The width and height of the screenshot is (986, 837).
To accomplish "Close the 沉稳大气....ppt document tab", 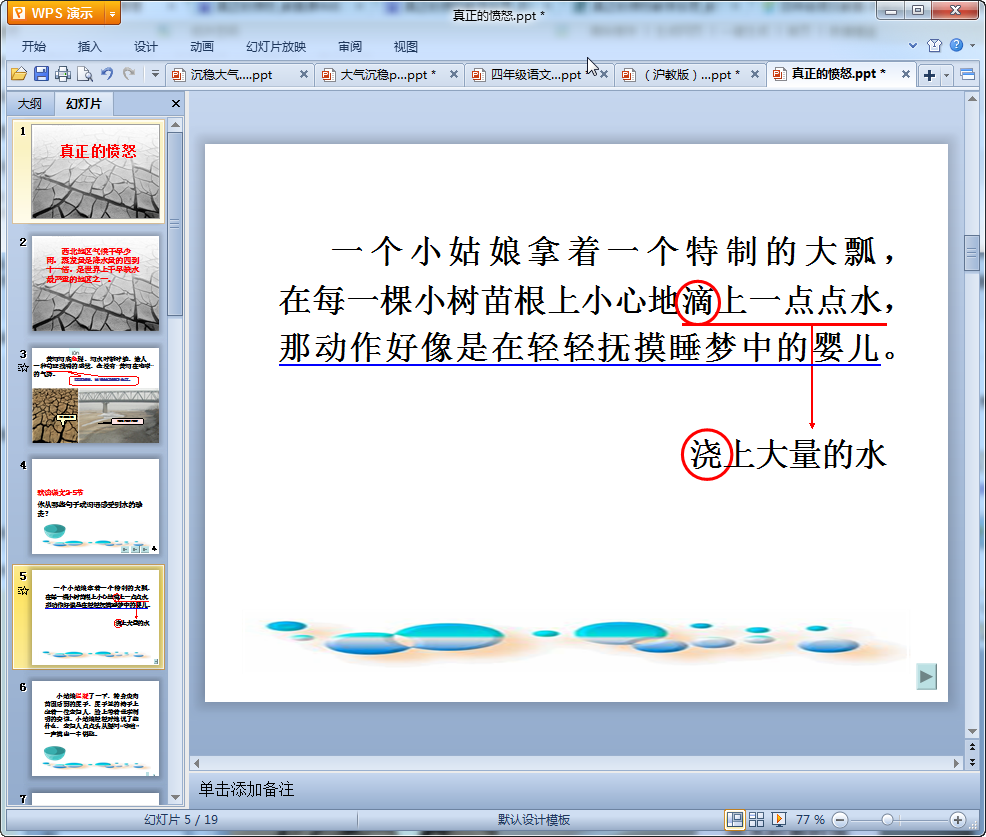I will click(x=304, y=74).
